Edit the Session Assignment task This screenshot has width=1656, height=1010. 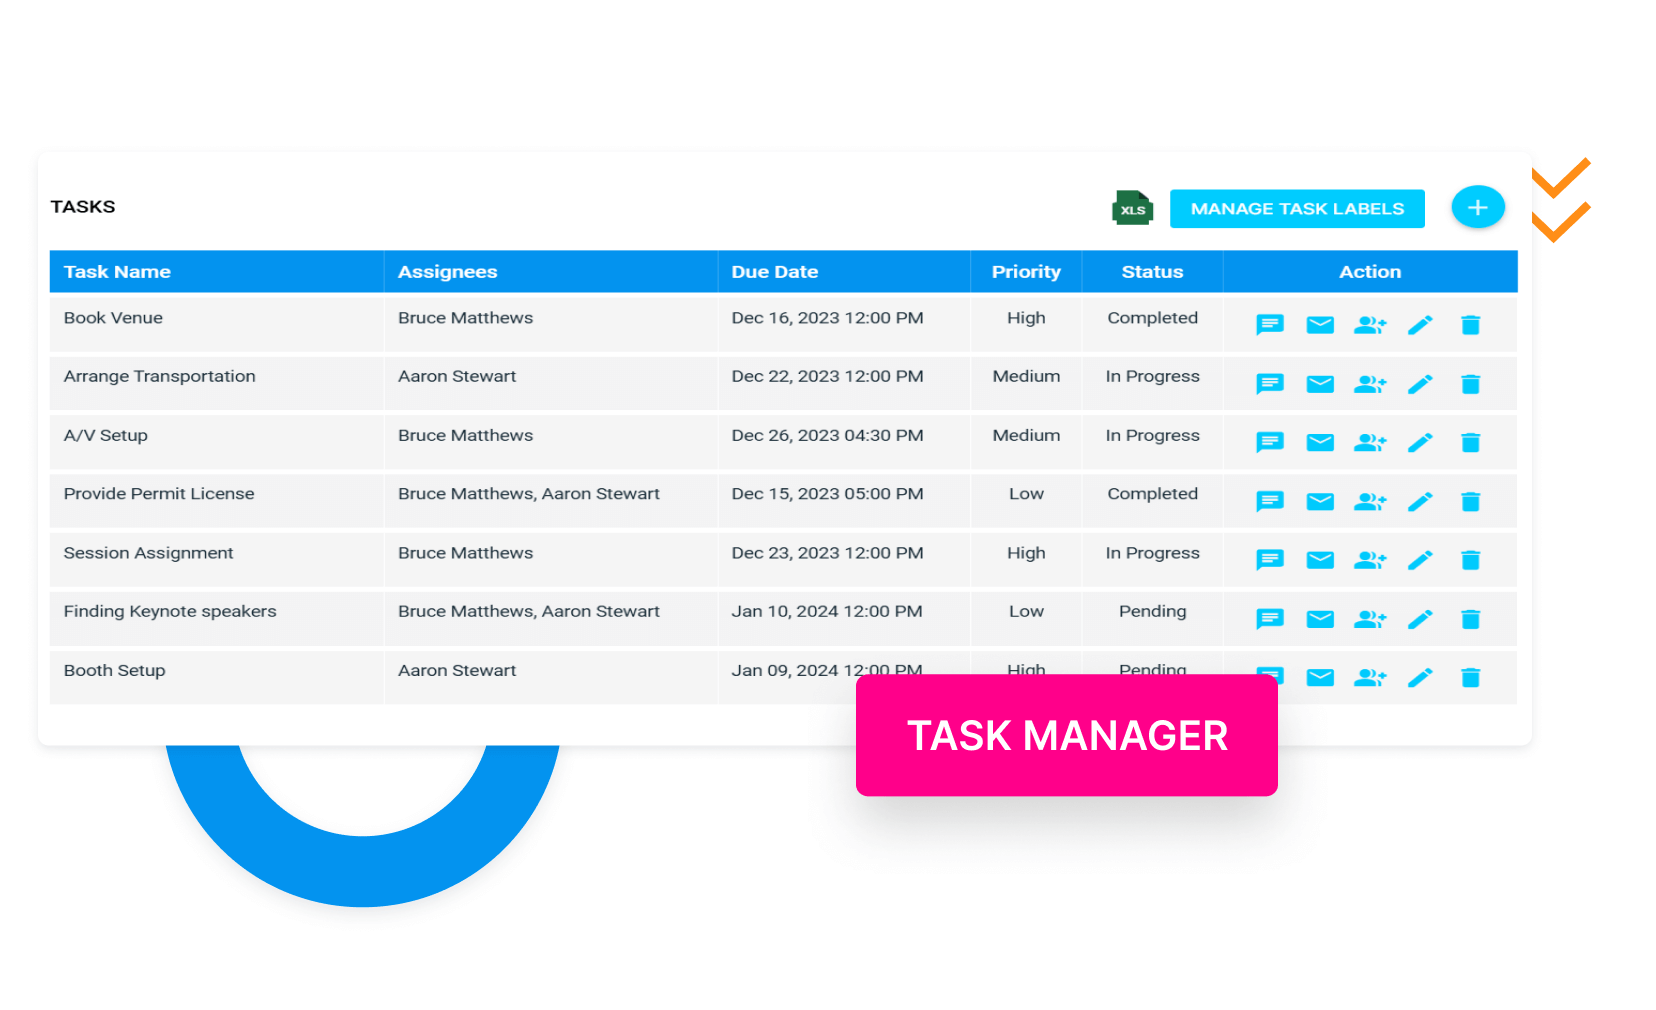[x=1420, y=560]
